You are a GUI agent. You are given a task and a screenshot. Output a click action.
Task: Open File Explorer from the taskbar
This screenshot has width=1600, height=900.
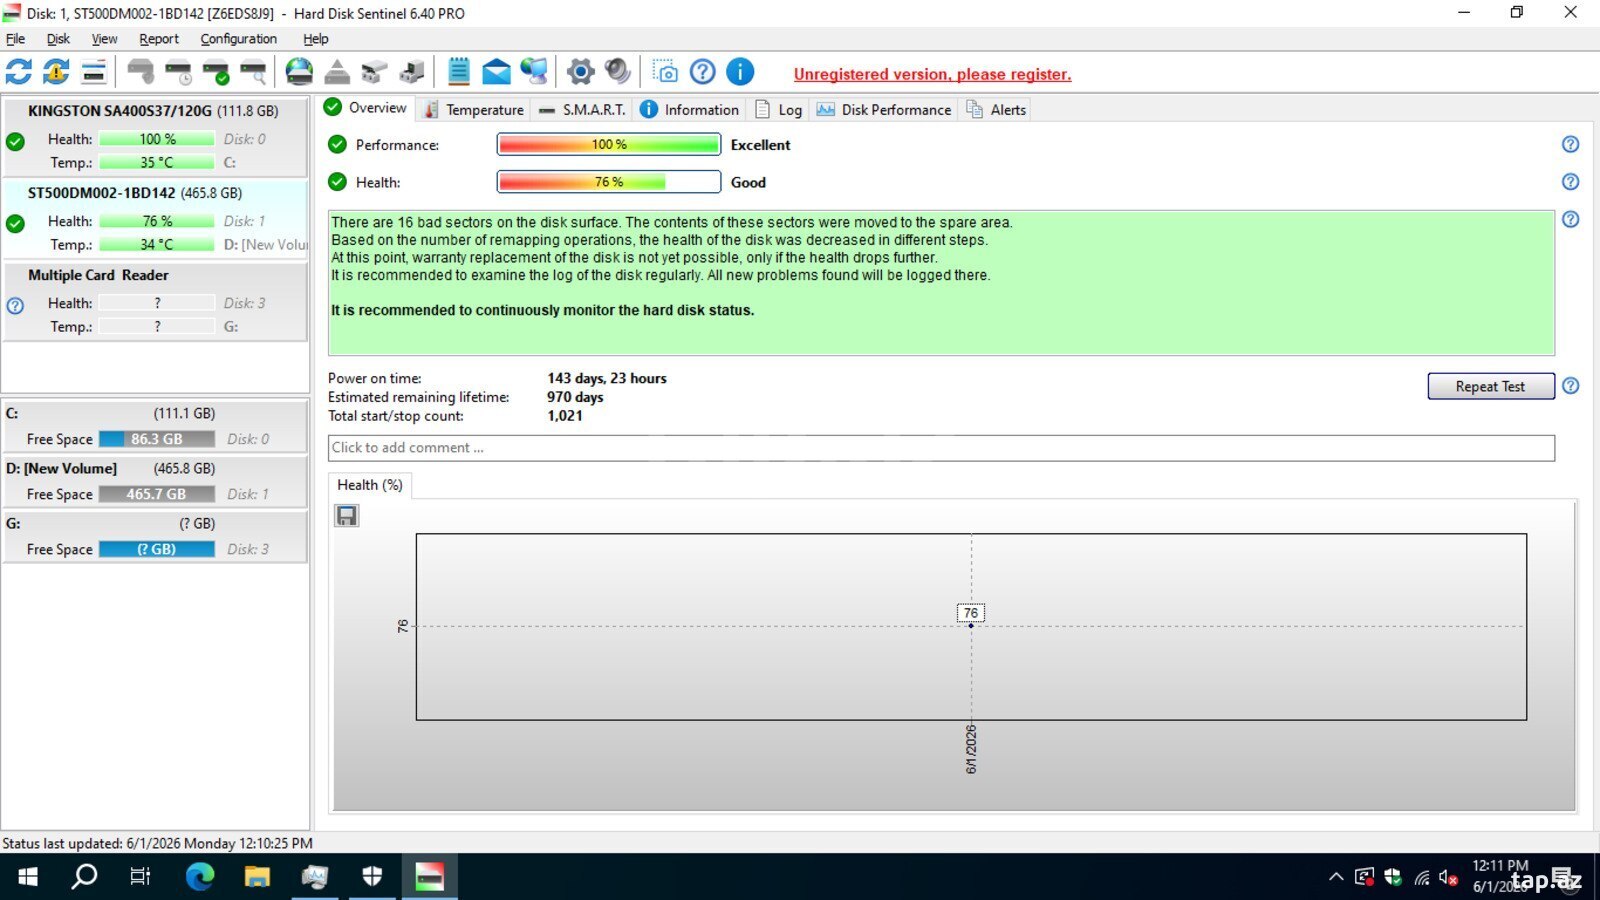257,877
